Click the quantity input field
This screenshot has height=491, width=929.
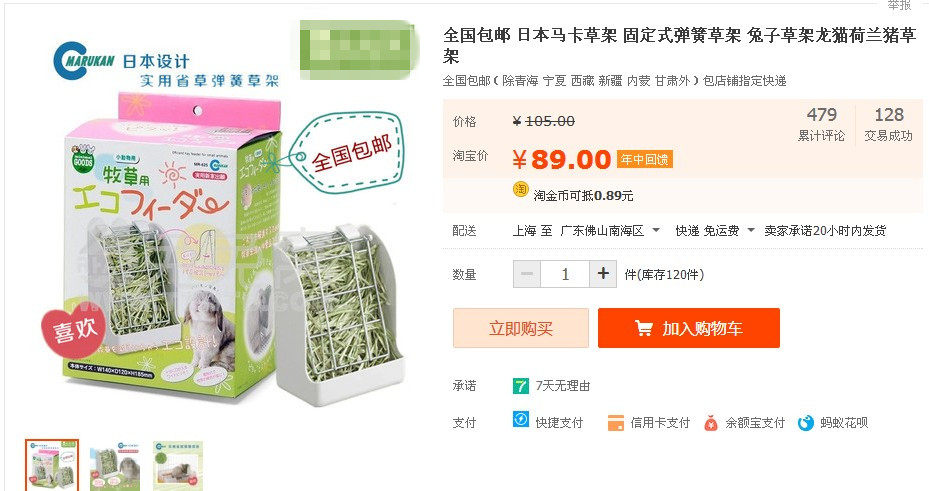click(565, 274)
